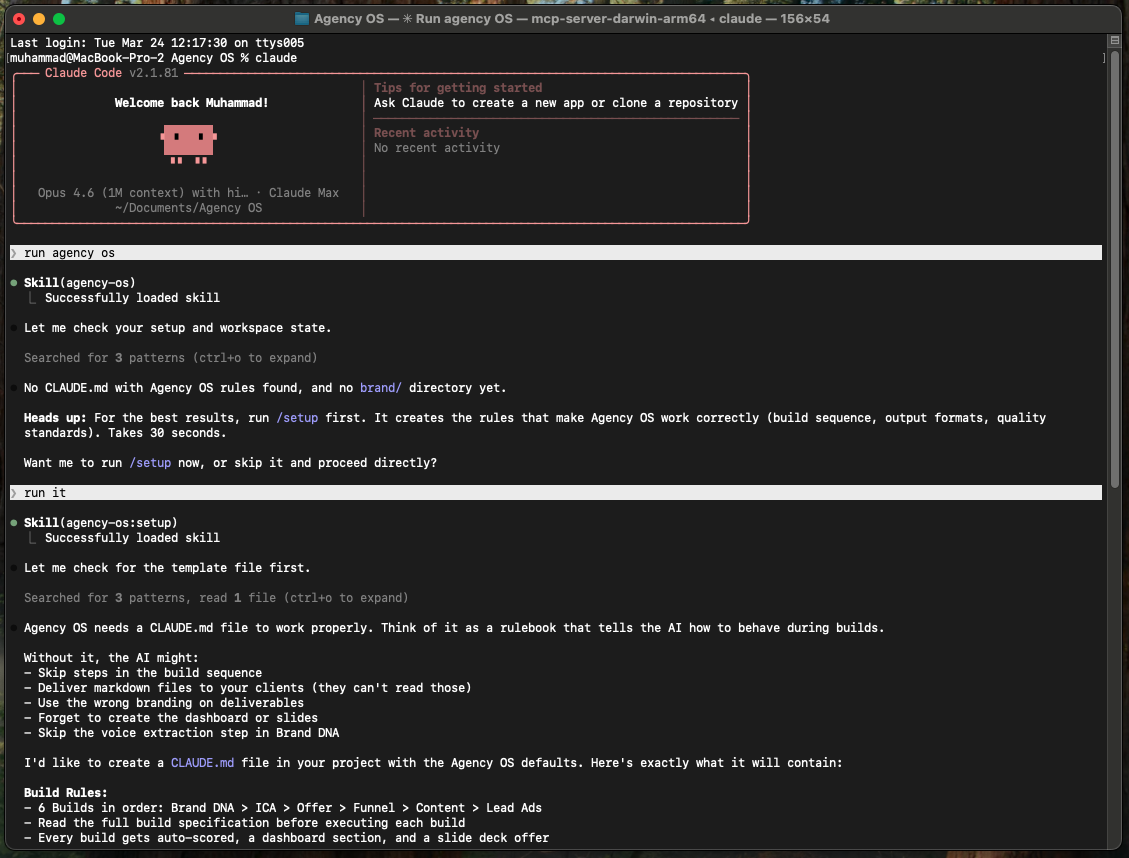This screenshot has width=1129, height=858.
Task: Click the lines icon above the scrollbar
Action: tap(1113, 41)
